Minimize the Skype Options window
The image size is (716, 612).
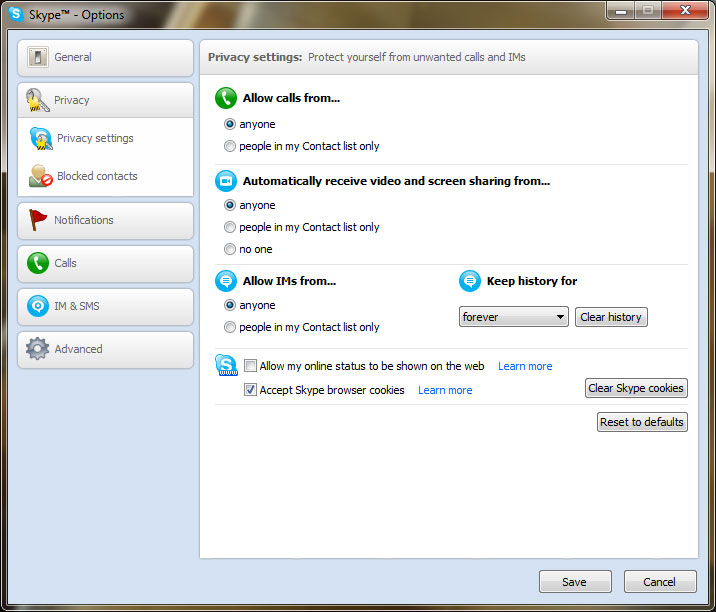(x=621, y=10)
